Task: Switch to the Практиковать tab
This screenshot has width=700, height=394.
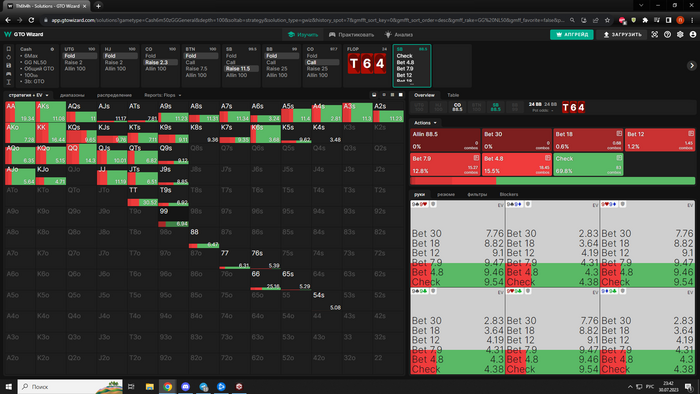Action: point(351,34)
